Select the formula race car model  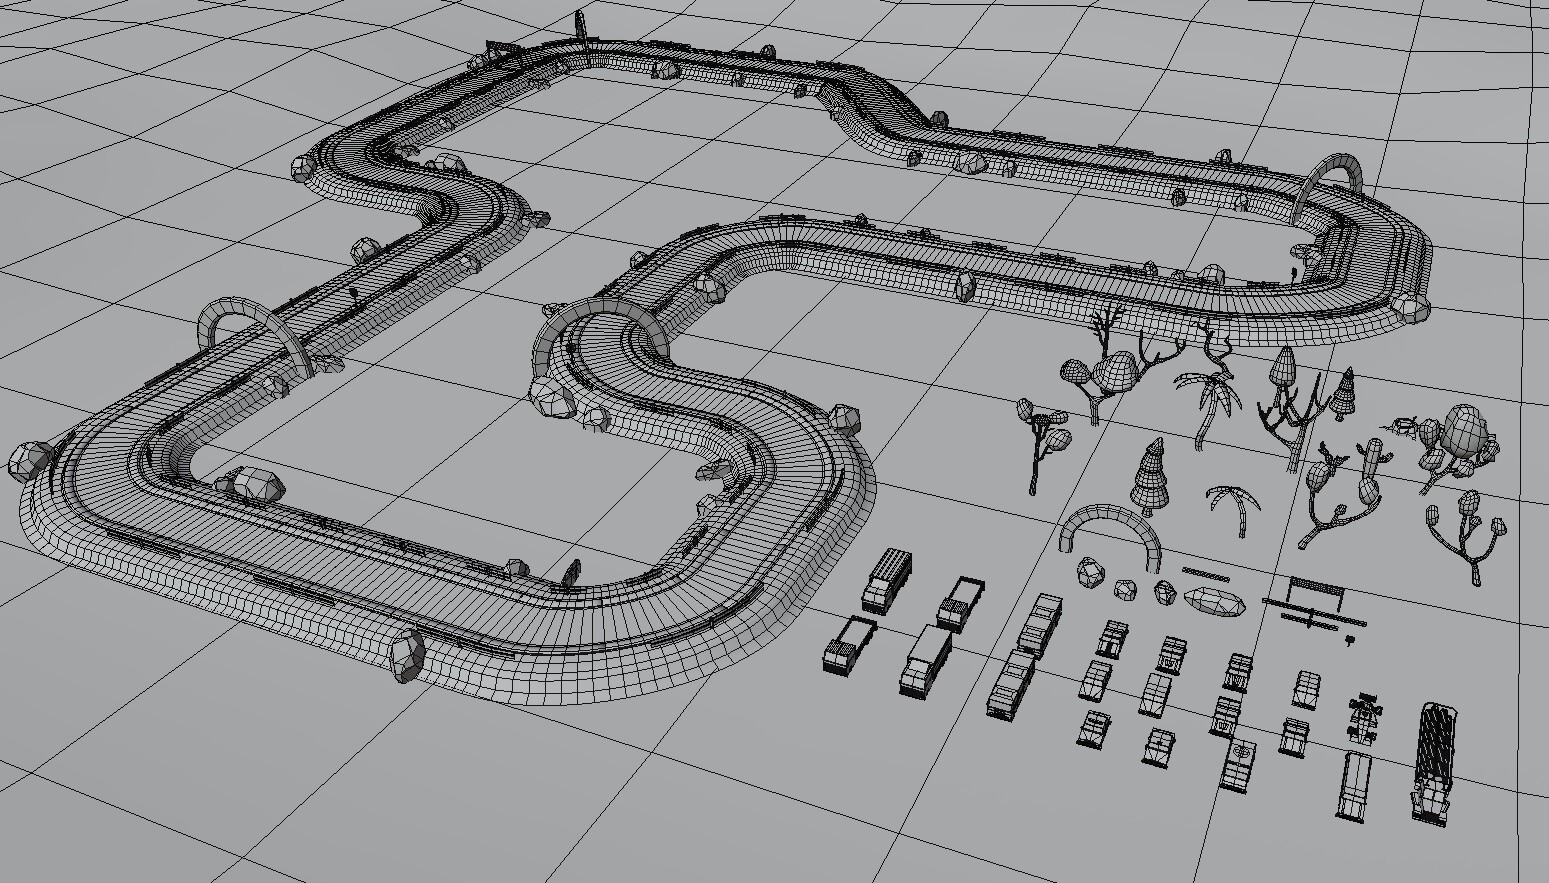coord(1364,718)
